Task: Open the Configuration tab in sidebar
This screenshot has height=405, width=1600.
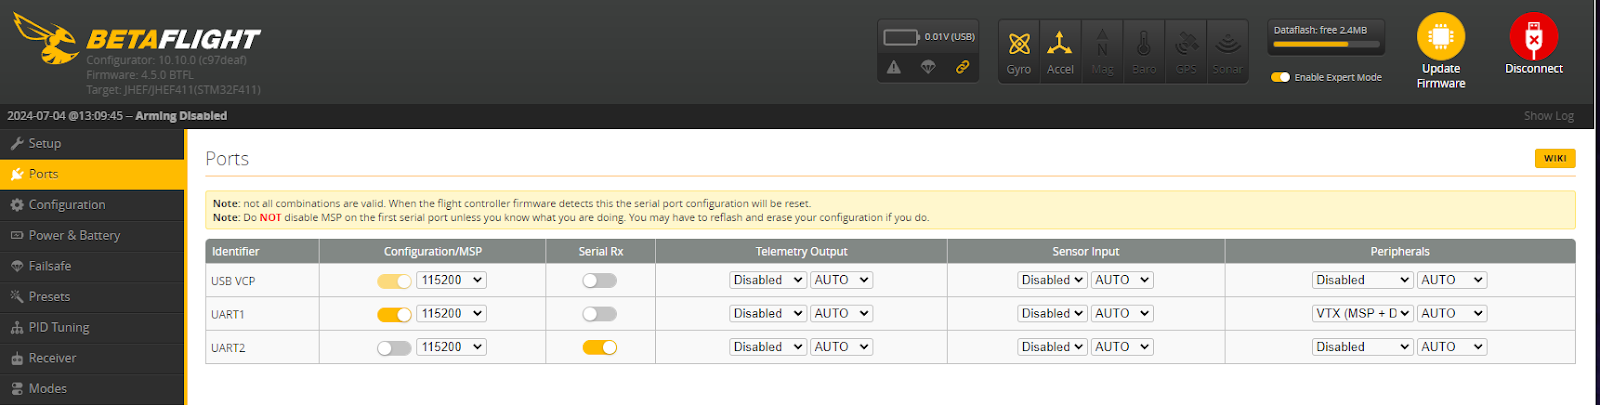Action: coord(67,205)
